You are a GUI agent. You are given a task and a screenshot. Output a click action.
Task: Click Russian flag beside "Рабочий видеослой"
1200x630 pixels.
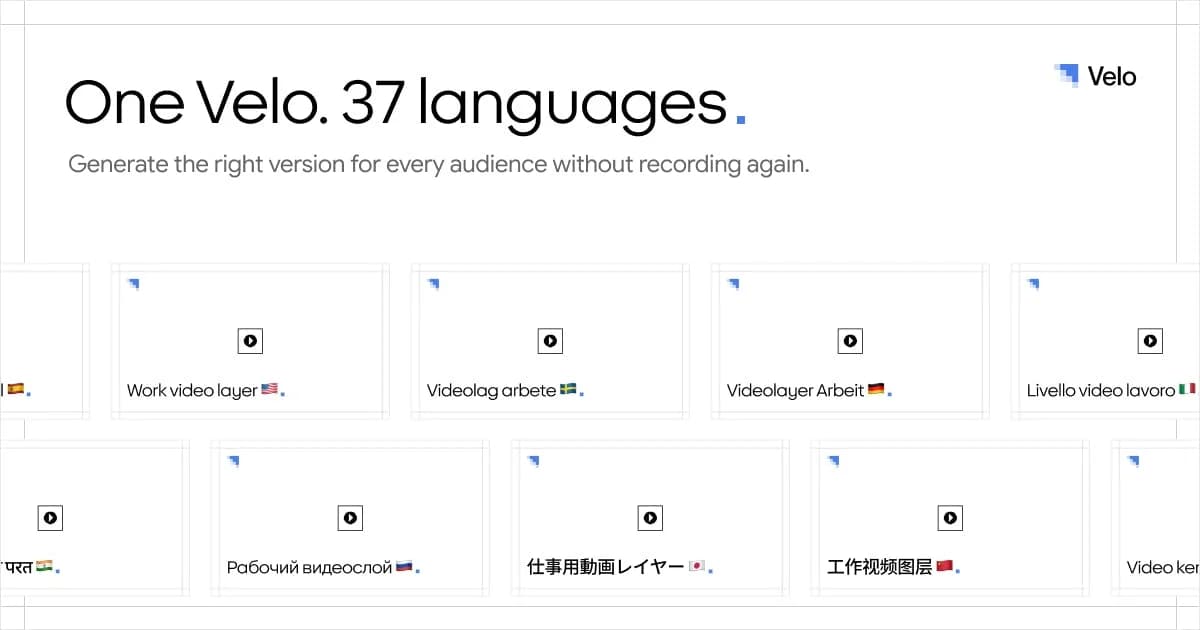pyautogui.click(x=404, y=567)
